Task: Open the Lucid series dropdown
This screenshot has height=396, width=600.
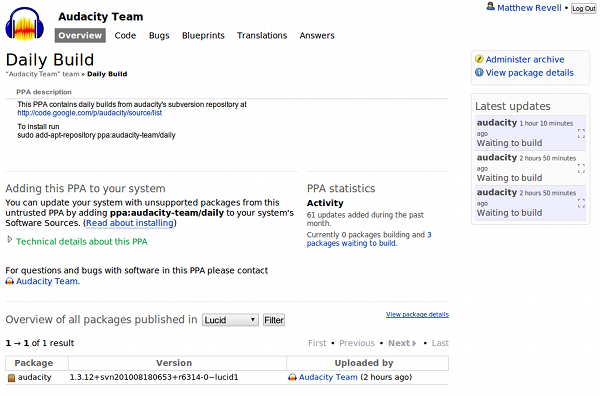Action: pos(230,320)
